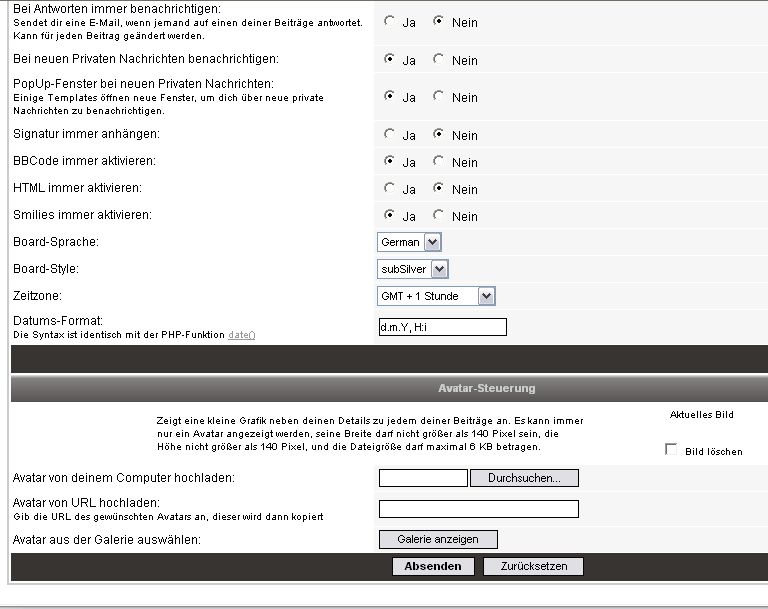Choose Nein for BBCode immer aktivieren
The width and height of the screenshot is (768, 609).
[x=438, y=161]
